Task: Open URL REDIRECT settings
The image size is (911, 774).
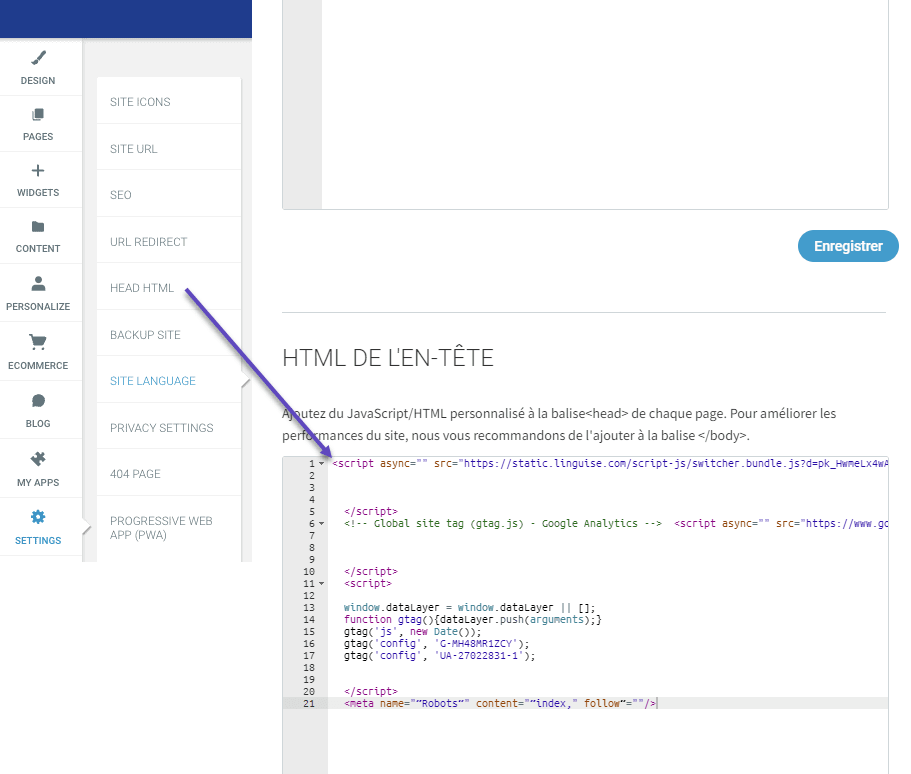Action: coord(169,242)
